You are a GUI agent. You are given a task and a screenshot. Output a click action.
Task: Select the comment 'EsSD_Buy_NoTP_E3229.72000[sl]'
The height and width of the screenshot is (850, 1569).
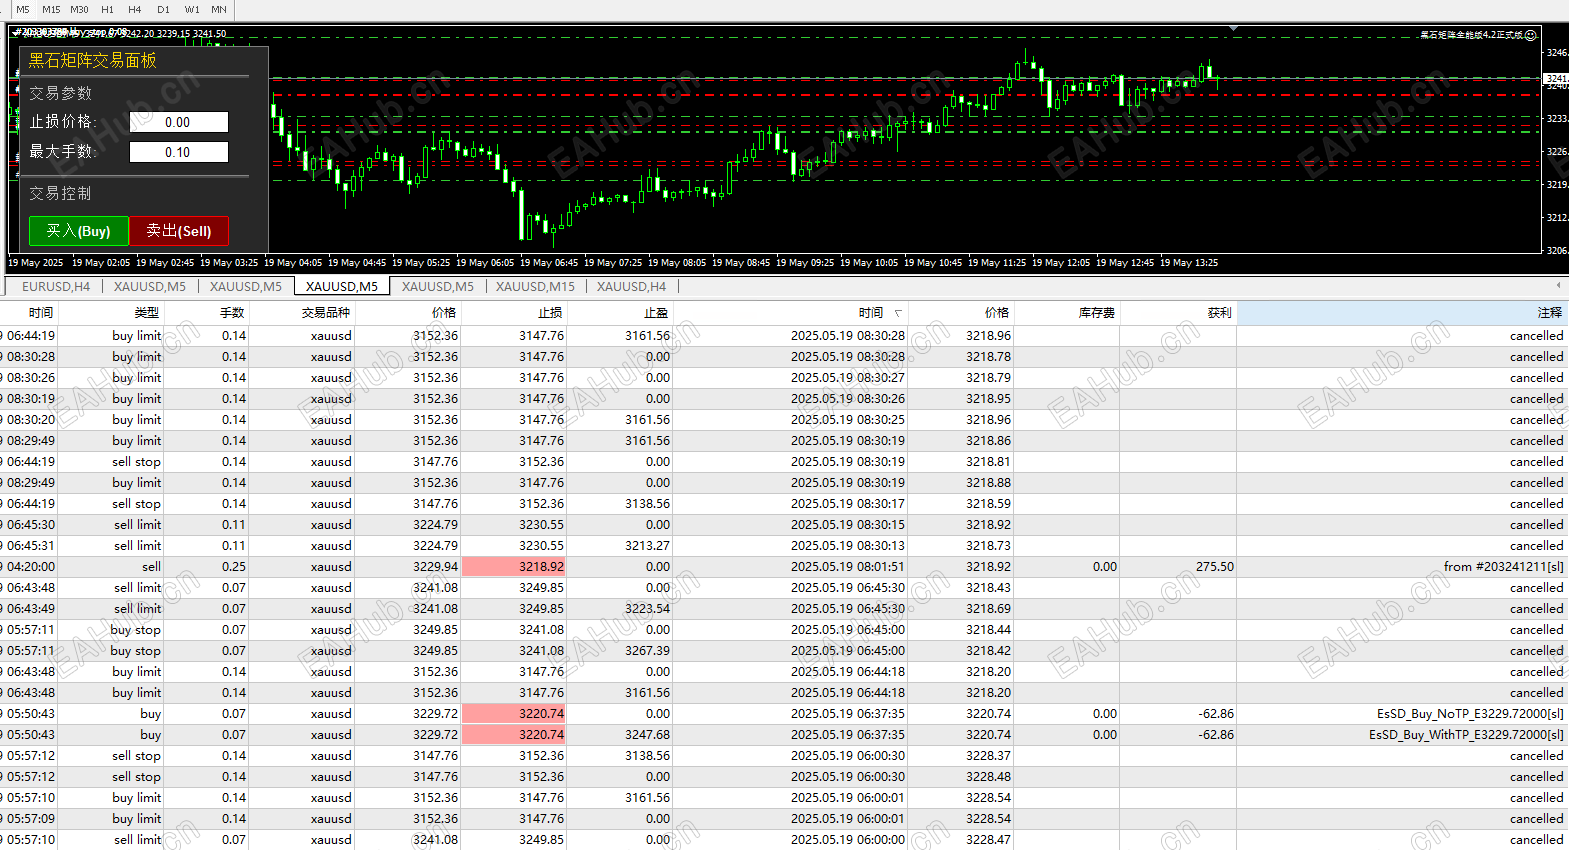pos(1470,714)
